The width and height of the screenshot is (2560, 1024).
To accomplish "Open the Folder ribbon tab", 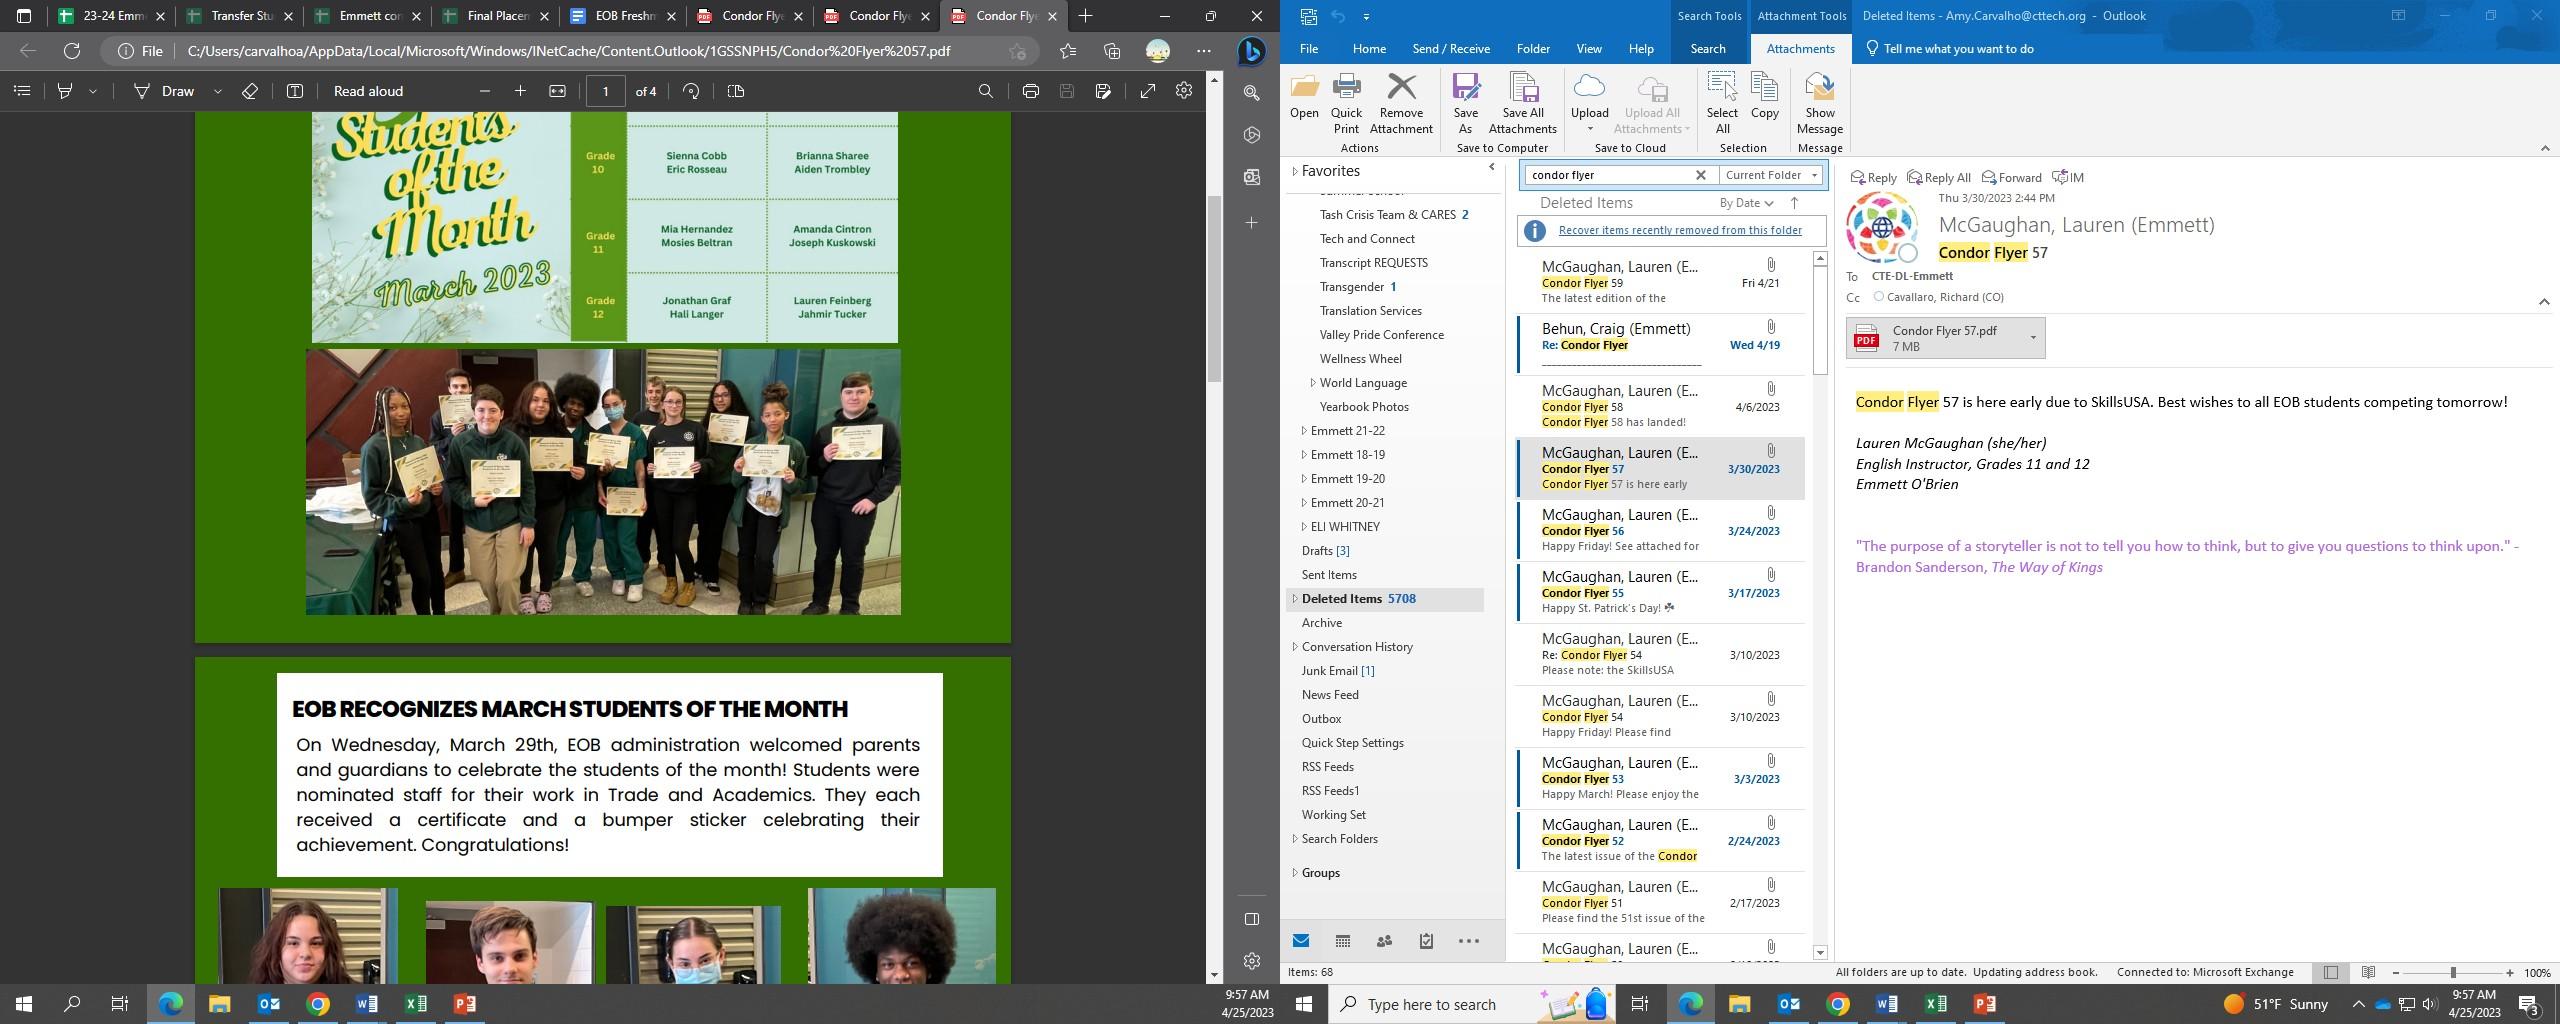I will coord(1532,49).
